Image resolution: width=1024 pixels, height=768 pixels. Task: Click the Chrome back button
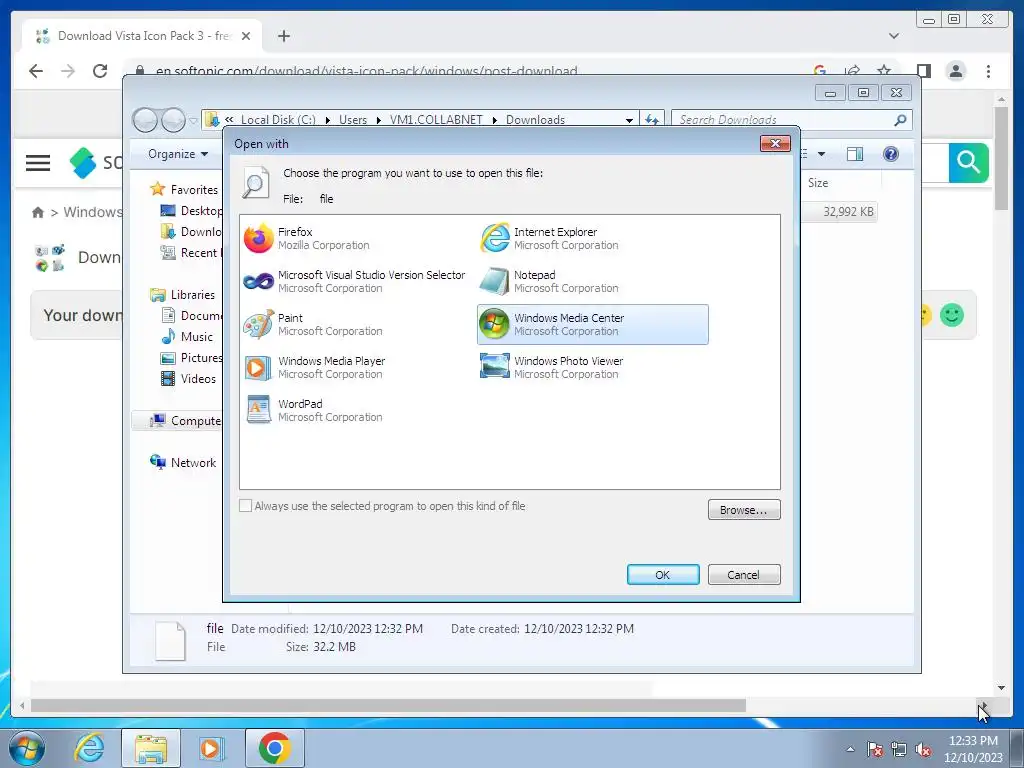click(36, 71)
